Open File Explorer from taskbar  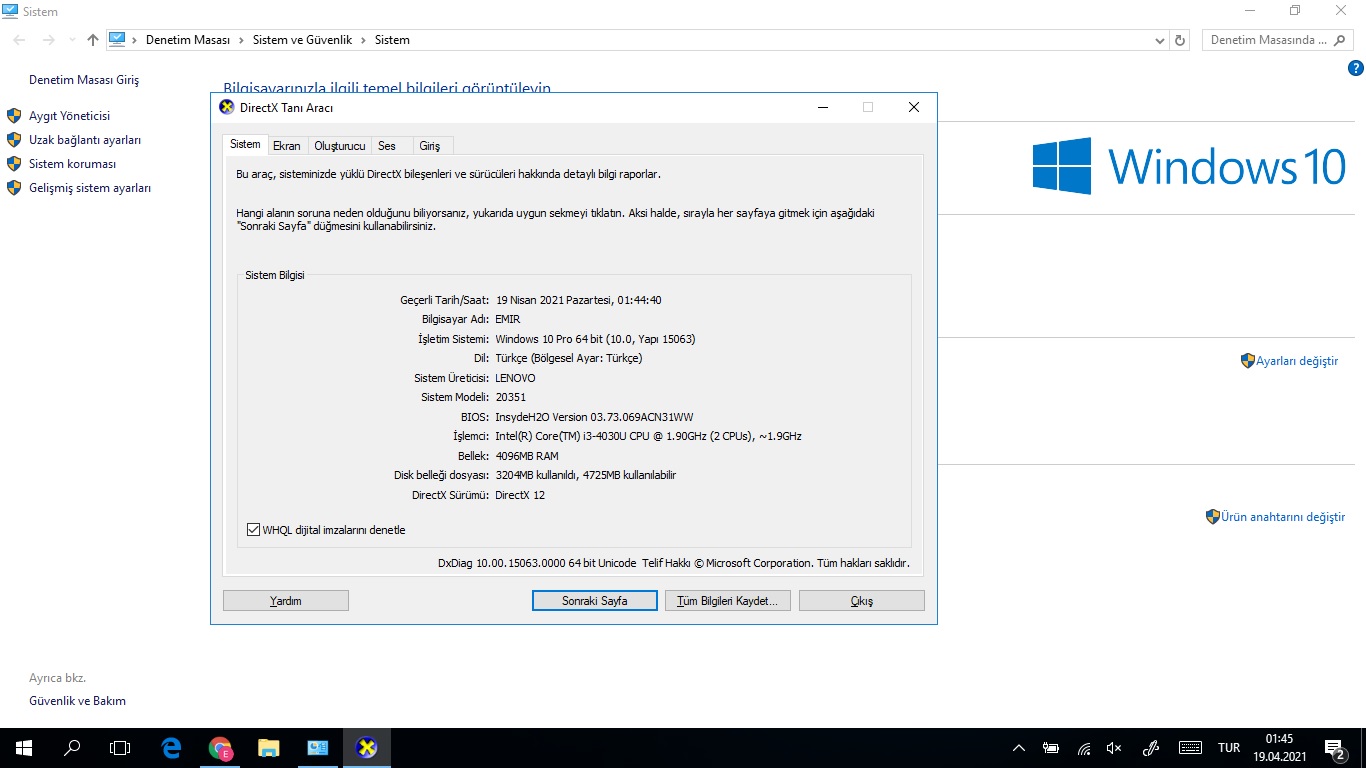(269, 747)
